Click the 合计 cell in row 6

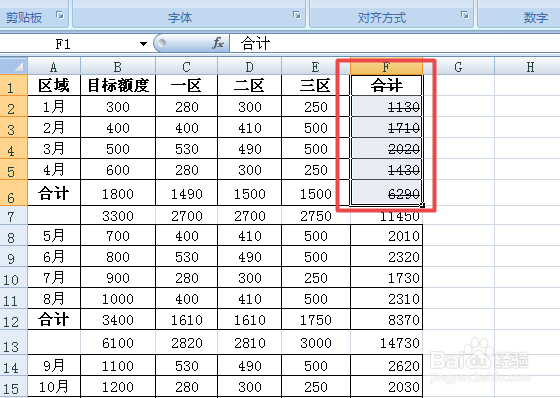54,193
